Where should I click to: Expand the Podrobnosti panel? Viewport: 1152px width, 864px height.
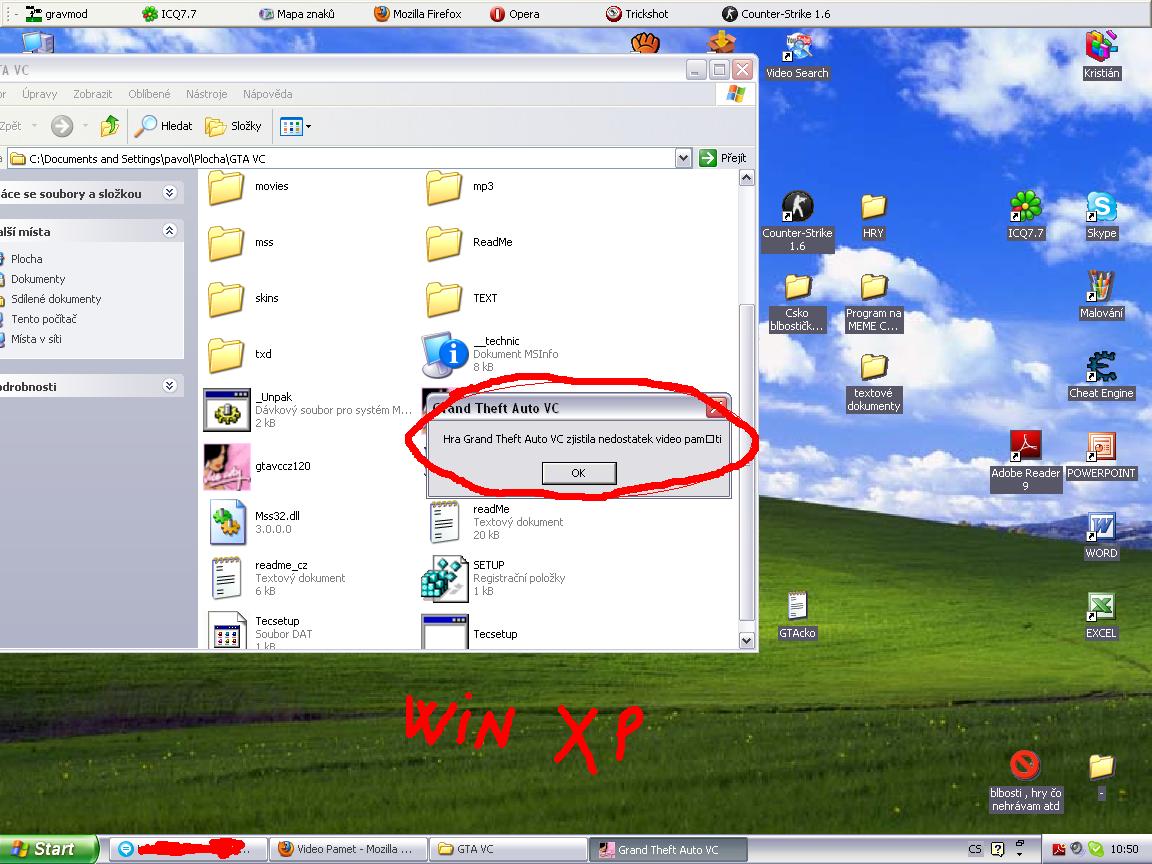(x=170, y=386)
